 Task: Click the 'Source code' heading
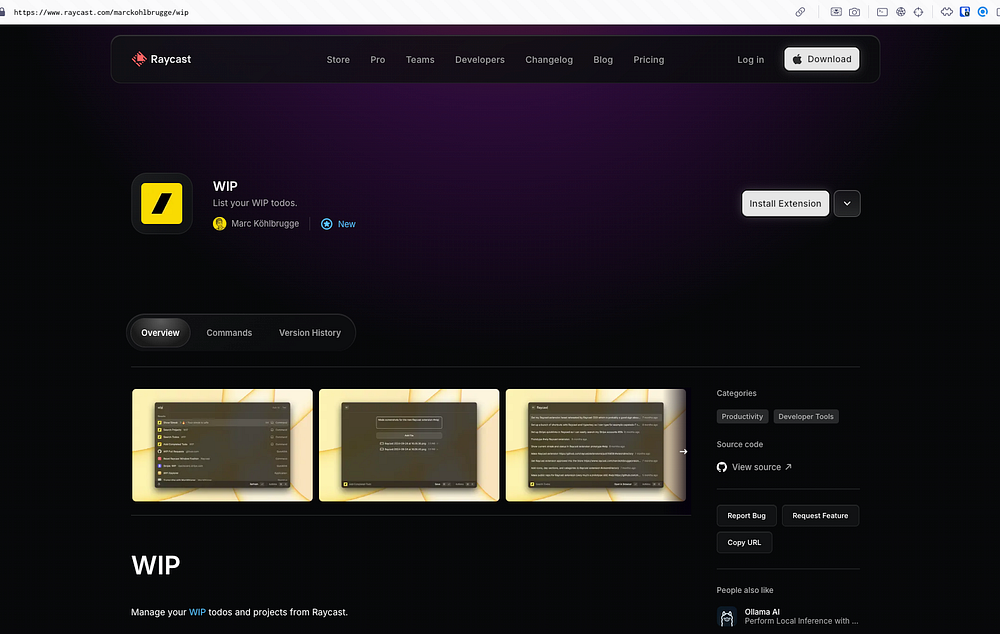[739, 445]
